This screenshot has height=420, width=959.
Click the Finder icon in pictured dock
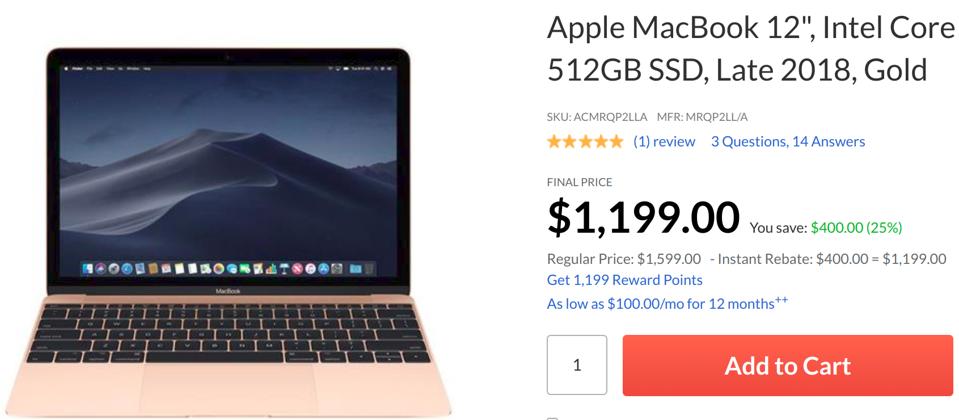point(87,268)
